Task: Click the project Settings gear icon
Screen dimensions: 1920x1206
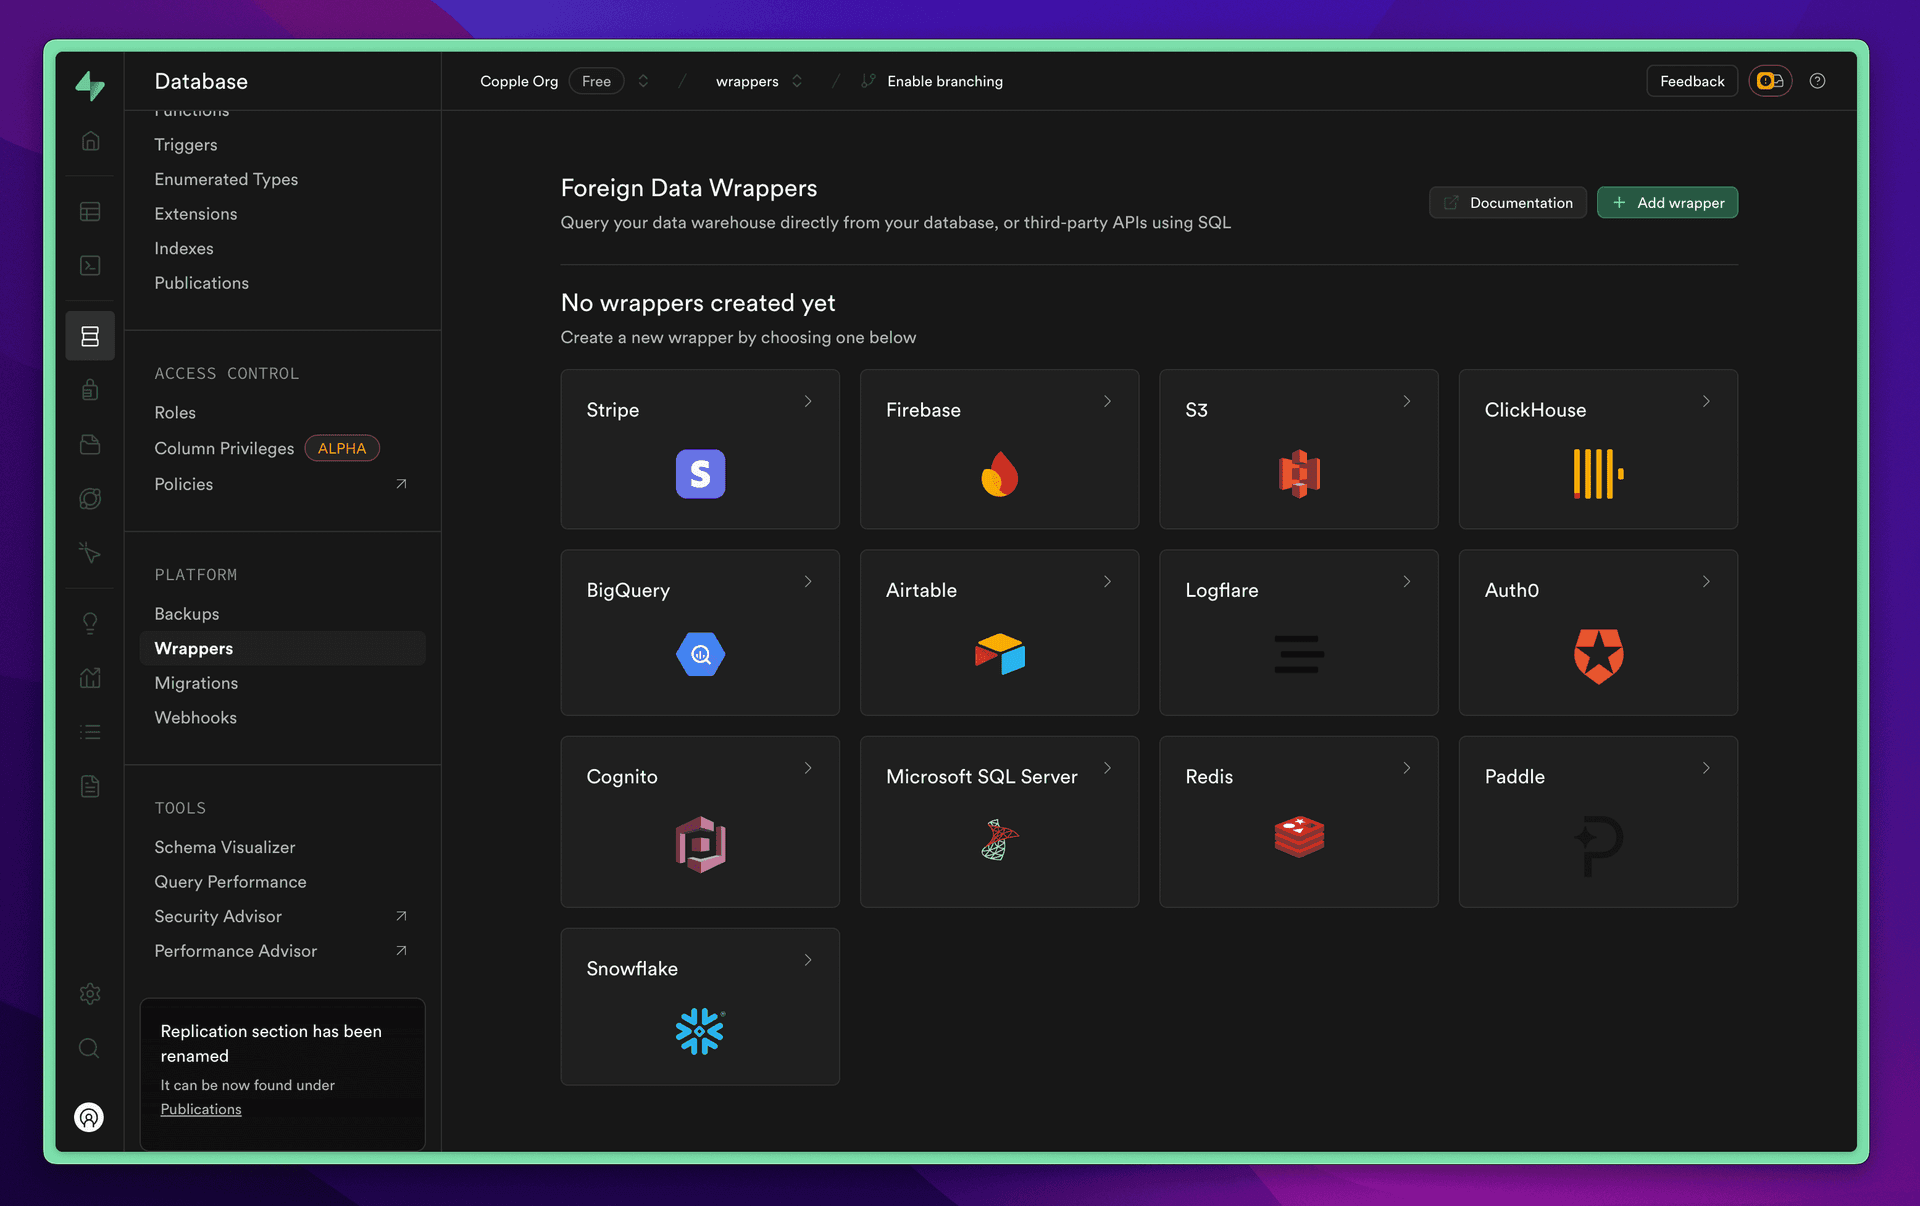Action: (90, 993)
